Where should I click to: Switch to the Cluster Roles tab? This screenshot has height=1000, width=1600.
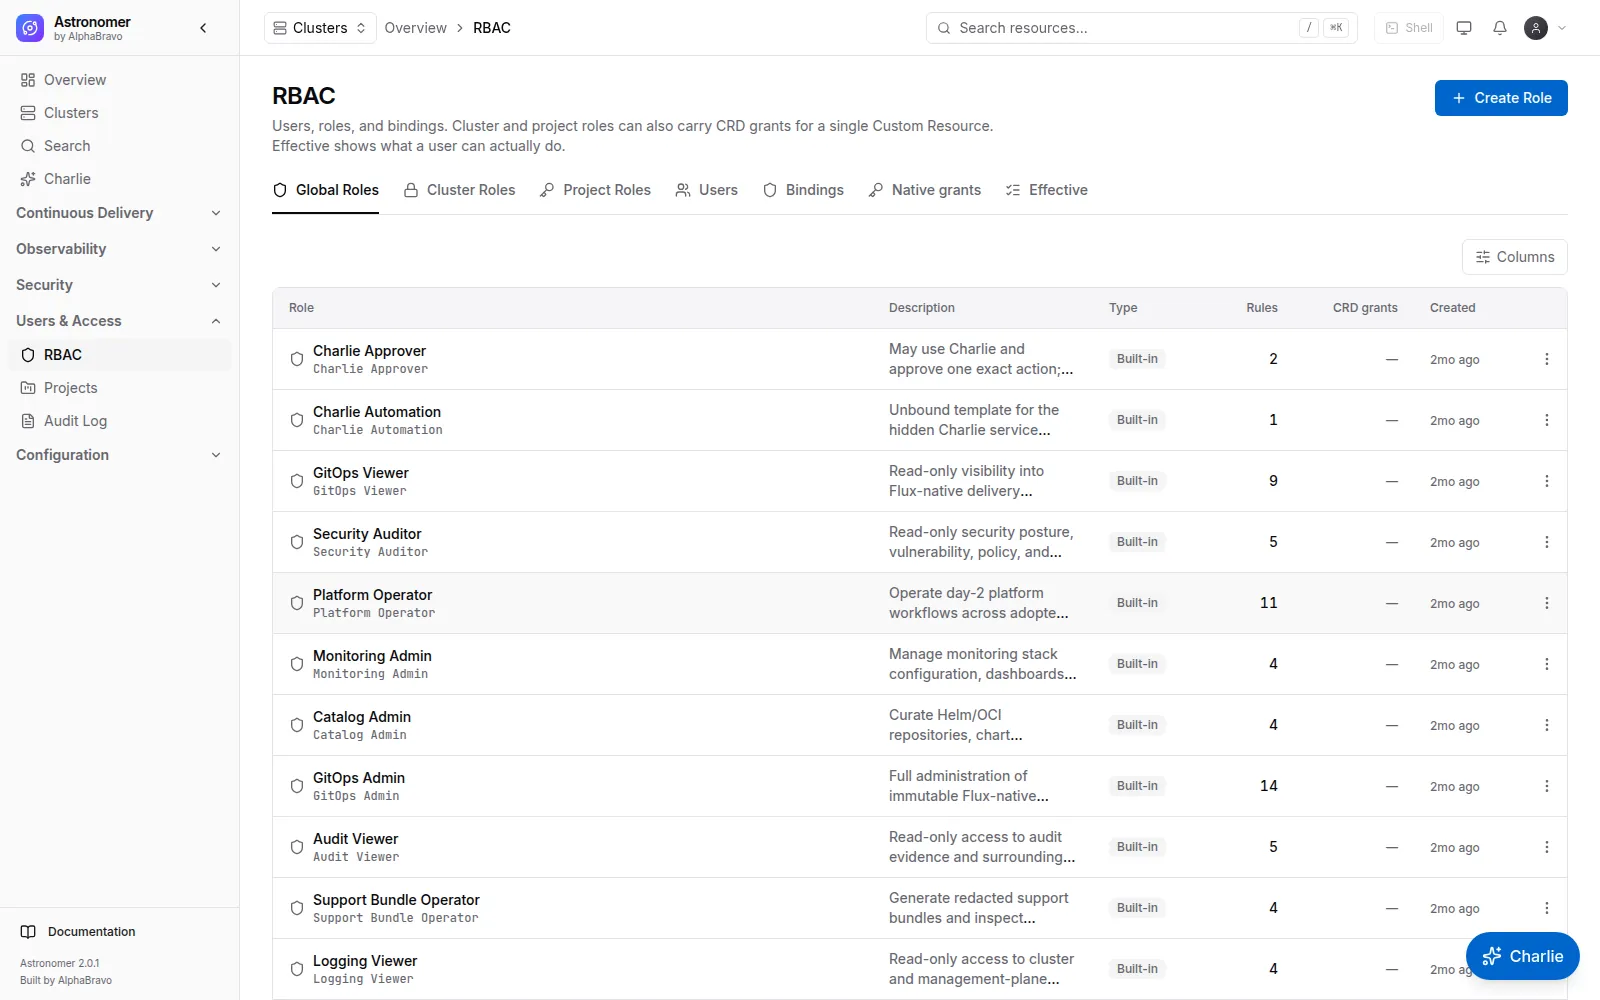(459, 190)
